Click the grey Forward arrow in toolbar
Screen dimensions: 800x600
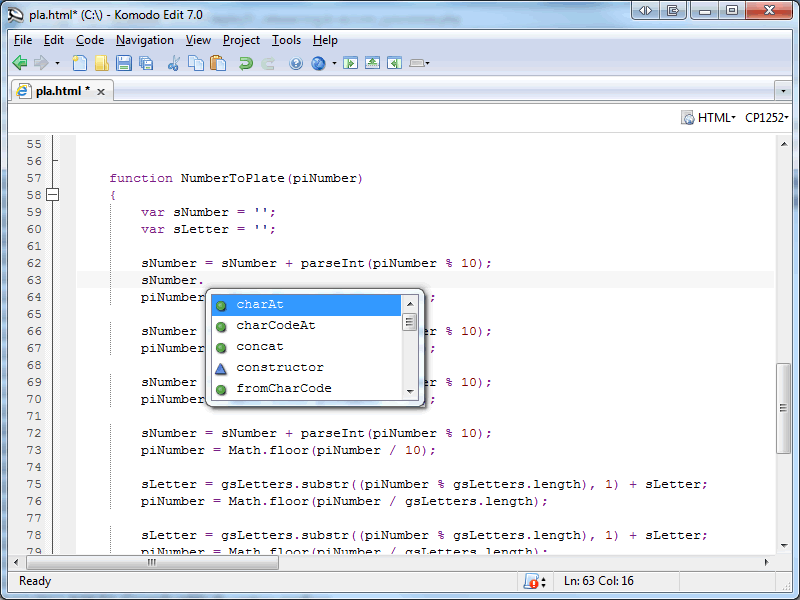coord(41,63)
